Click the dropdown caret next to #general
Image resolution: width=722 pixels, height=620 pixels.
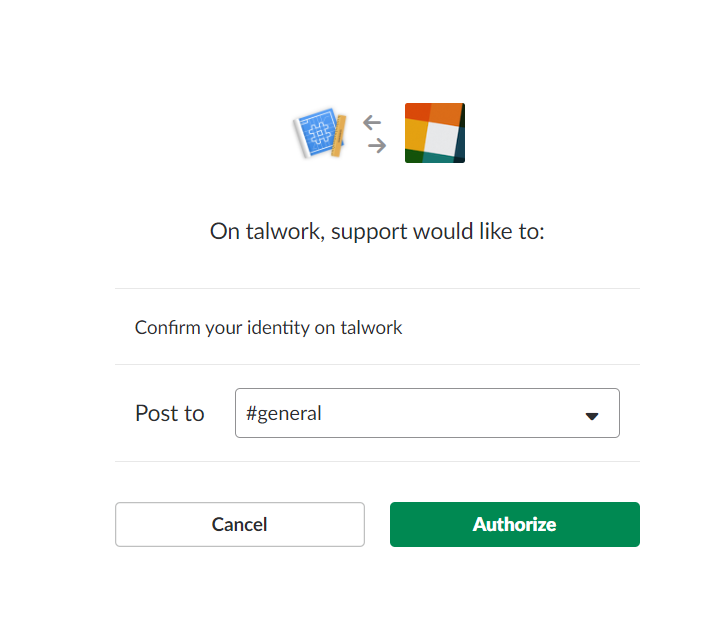pyautogui.click(x=592, y=416)
